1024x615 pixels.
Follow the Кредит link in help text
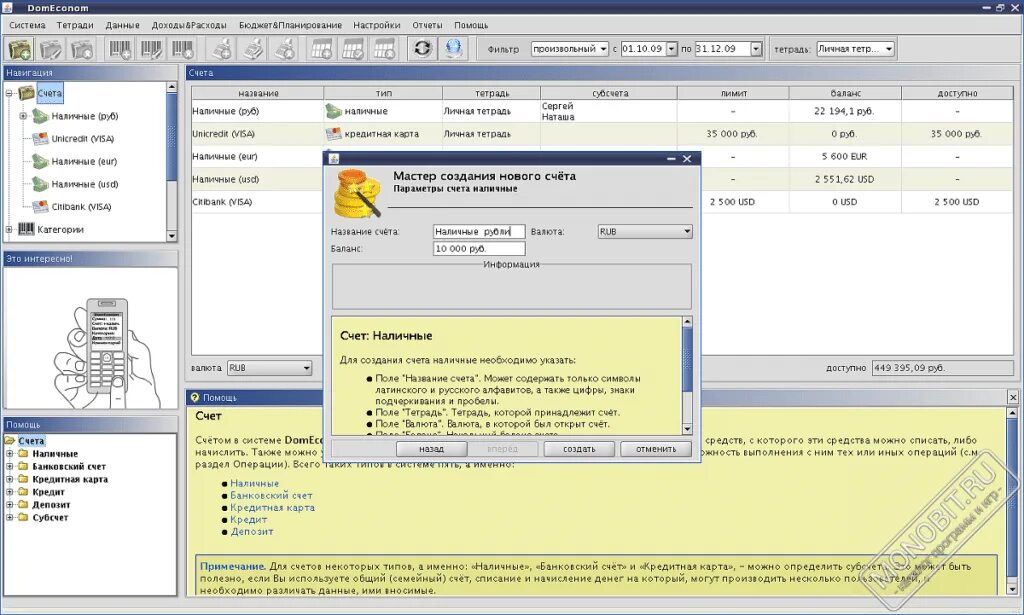click(x=248, y=520)
